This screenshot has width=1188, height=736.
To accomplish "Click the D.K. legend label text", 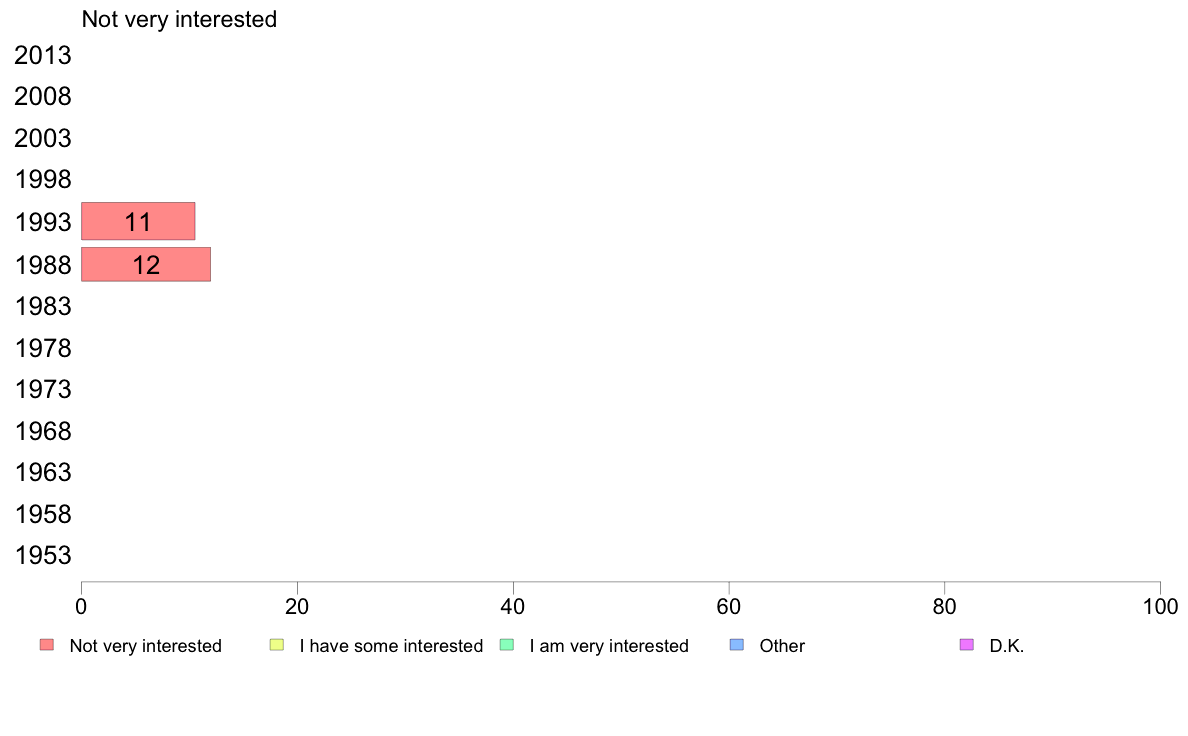I will pyautogui.click(x=1007, y=646).
